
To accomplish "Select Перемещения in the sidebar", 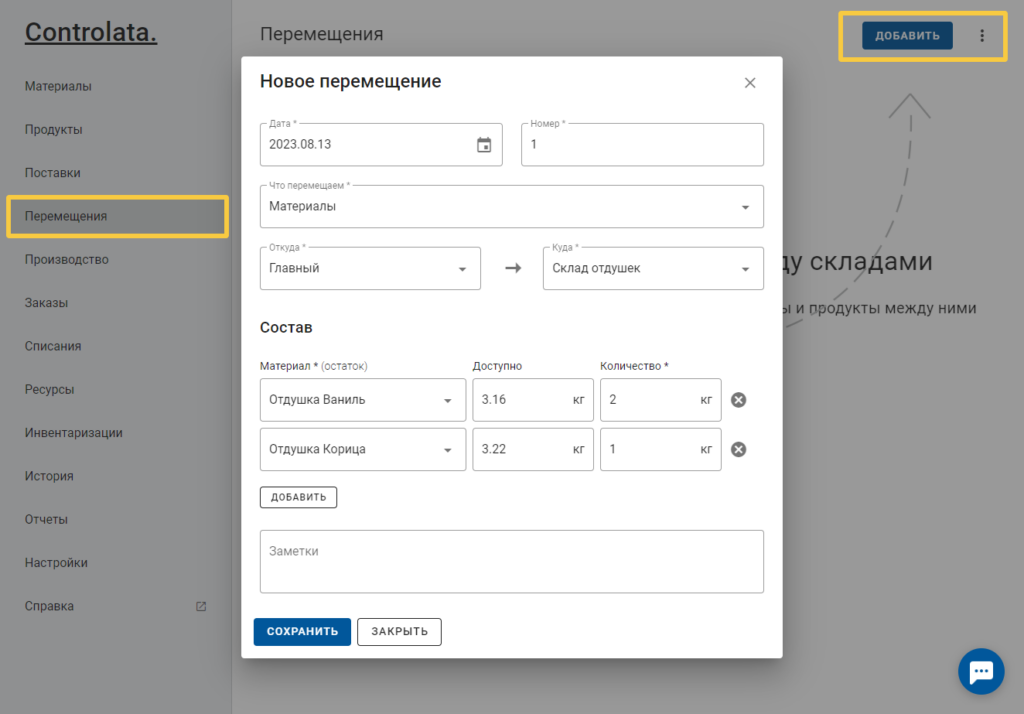I will pyautogui.click(x=118, y=216).
